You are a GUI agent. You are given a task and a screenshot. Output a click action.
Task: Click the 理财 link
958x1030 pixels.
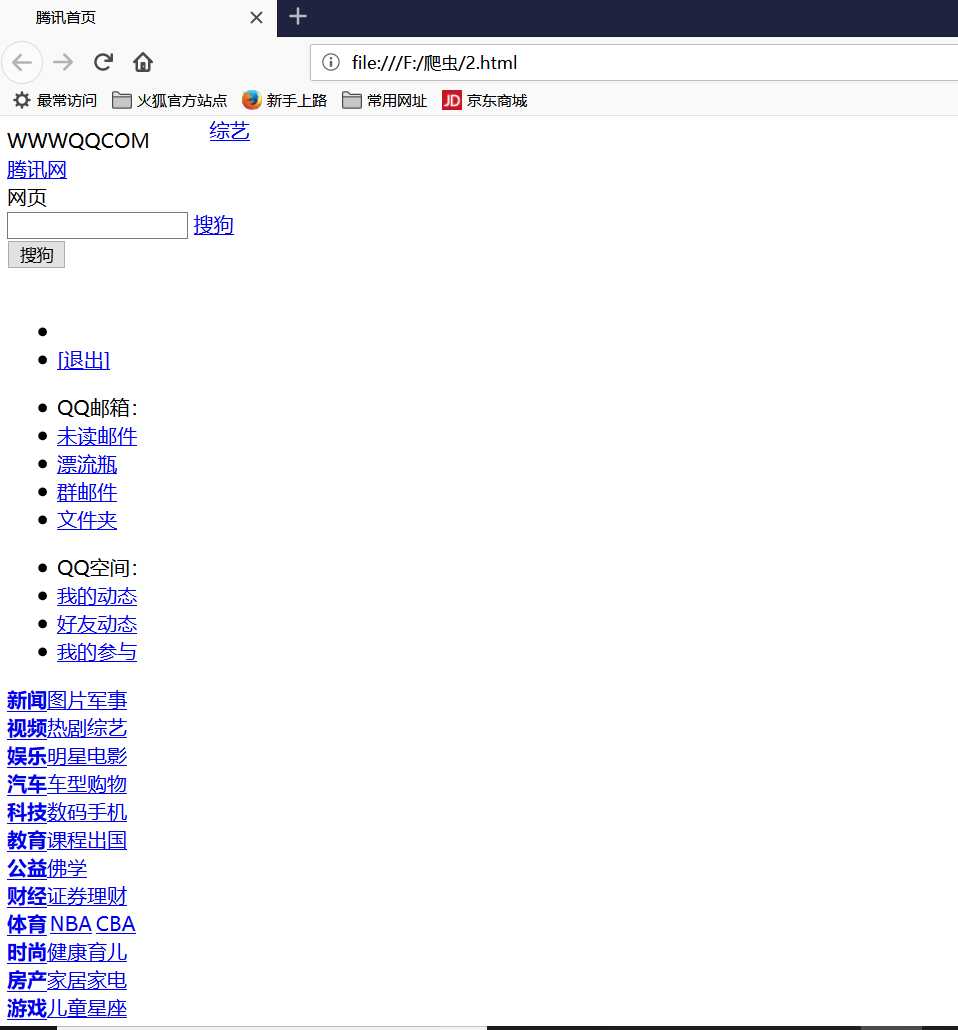(107, 896)
